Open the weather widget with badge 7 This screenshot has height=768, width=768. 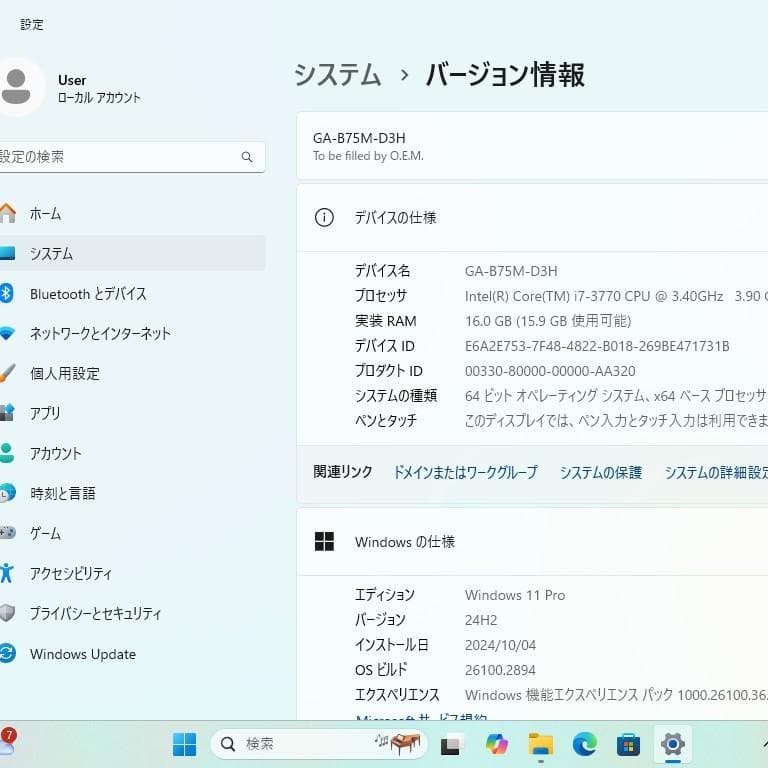point(7,742)
